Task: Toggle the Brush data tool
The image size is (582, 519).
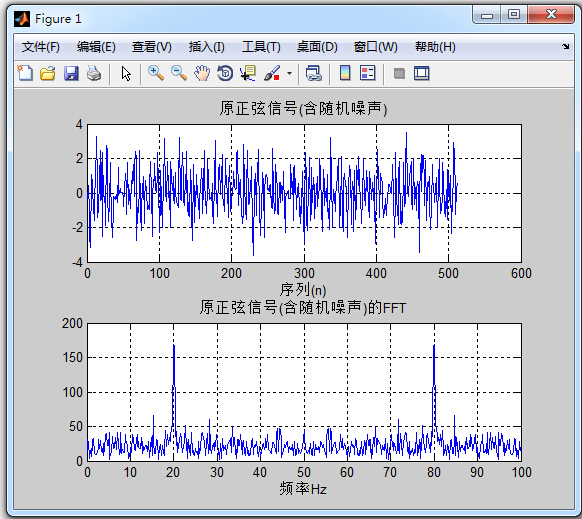Action: click(x=272, y=73)
